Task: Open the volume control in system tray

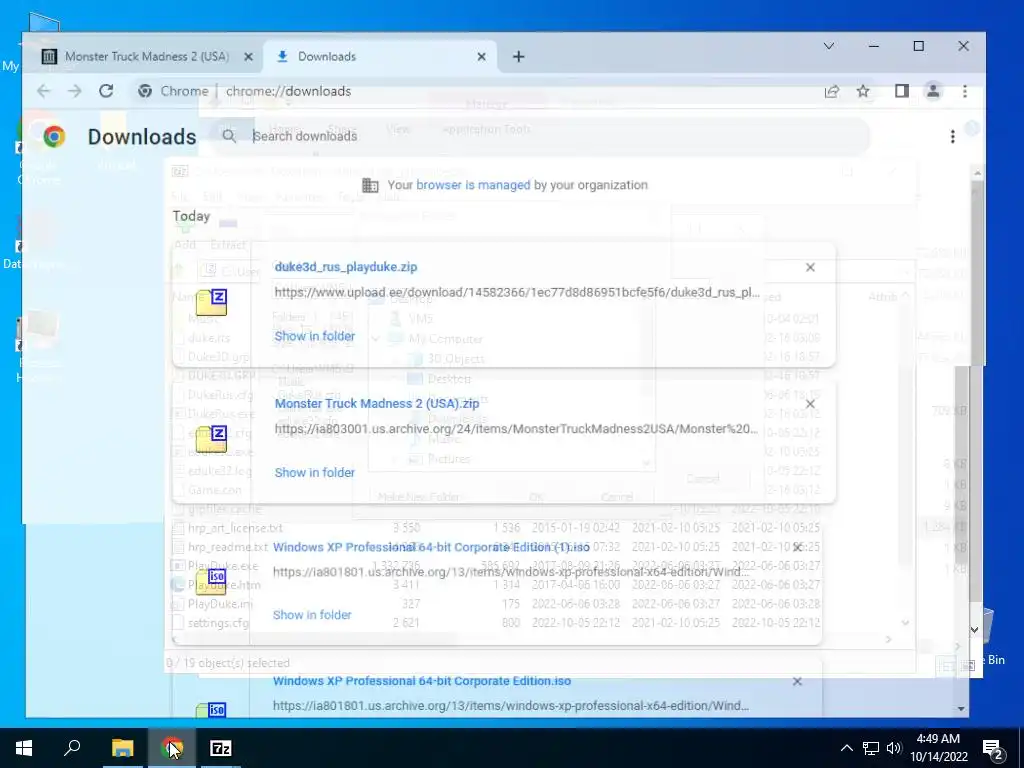Action: pyautogui.click(x=894, y=748)
